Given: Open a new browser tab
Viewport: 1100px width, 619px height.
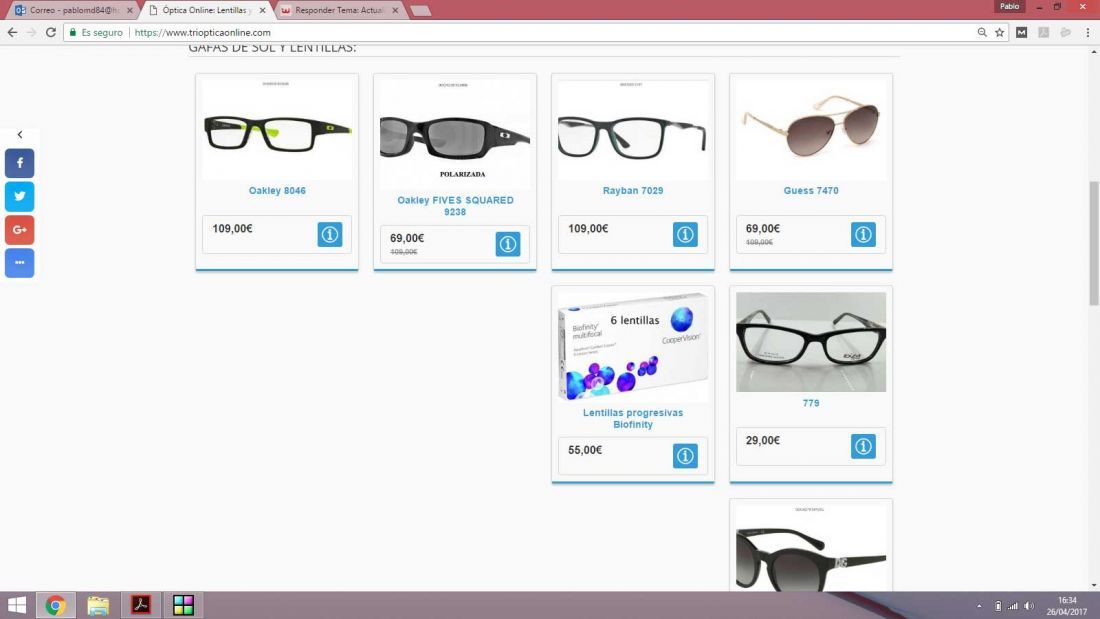Looking at the screenshot, I should 420,11.
